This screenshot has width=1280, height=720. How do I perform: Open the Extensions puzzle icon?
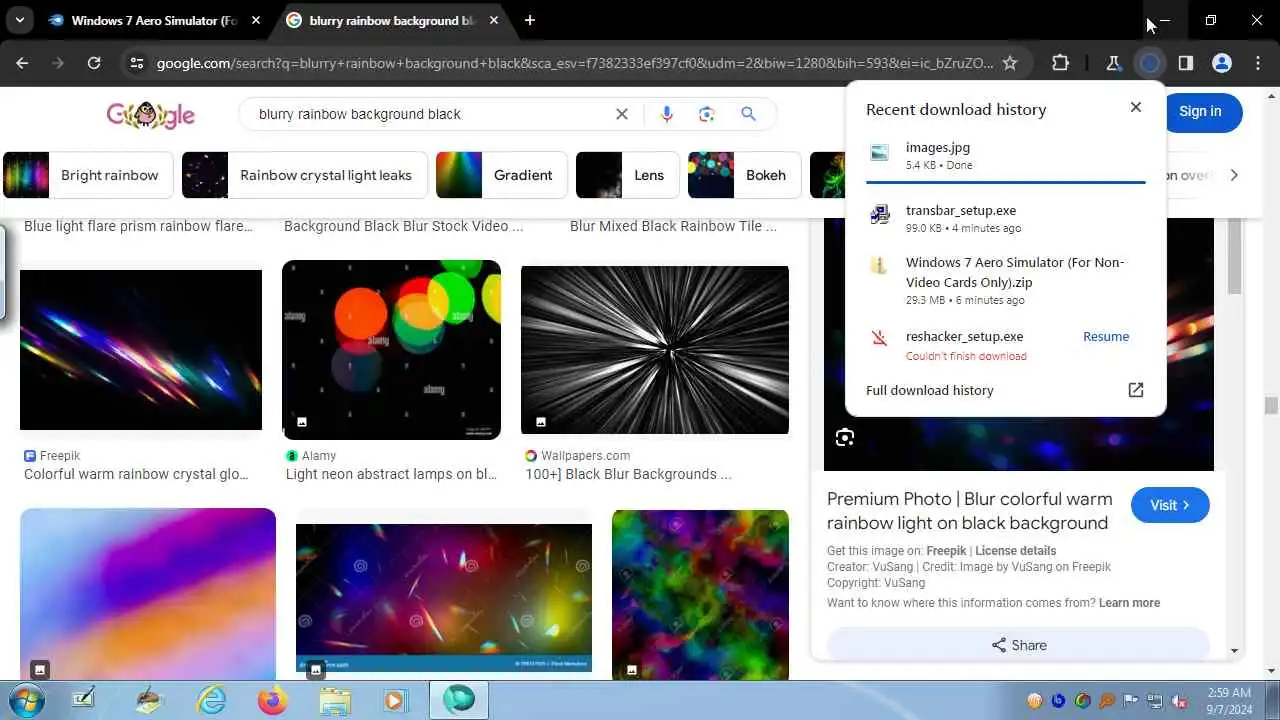(1060, 63)
